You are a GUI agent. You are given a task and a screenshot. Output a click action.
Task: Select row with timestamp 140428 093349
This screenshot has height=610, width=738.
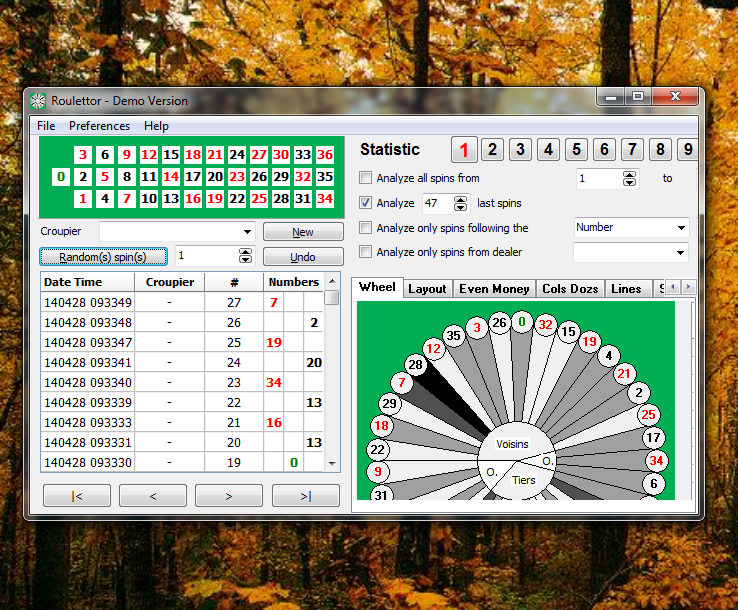tap(182, 302)
